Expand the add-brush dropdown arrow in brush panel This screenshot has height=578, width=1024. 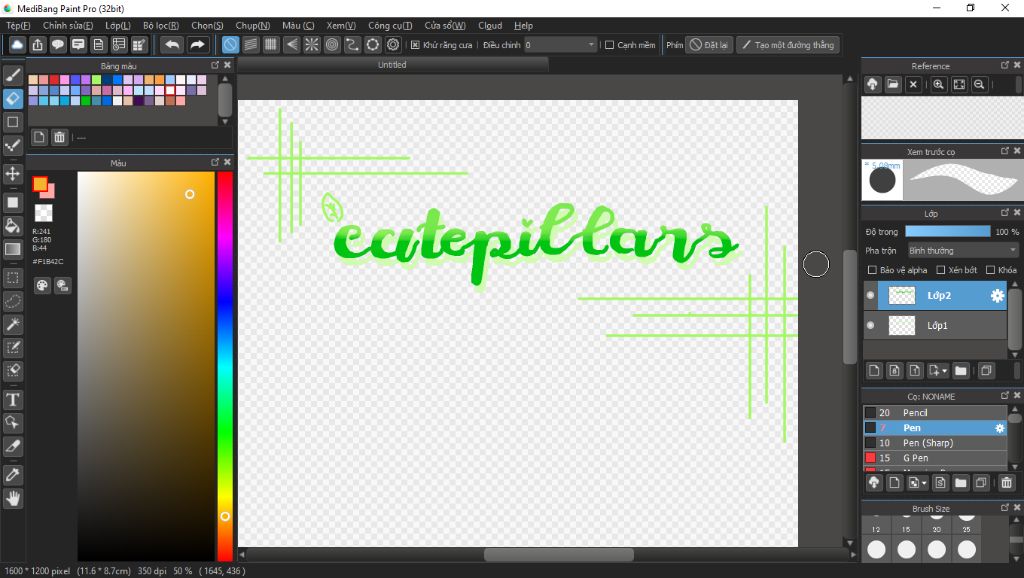coord(924,483)
